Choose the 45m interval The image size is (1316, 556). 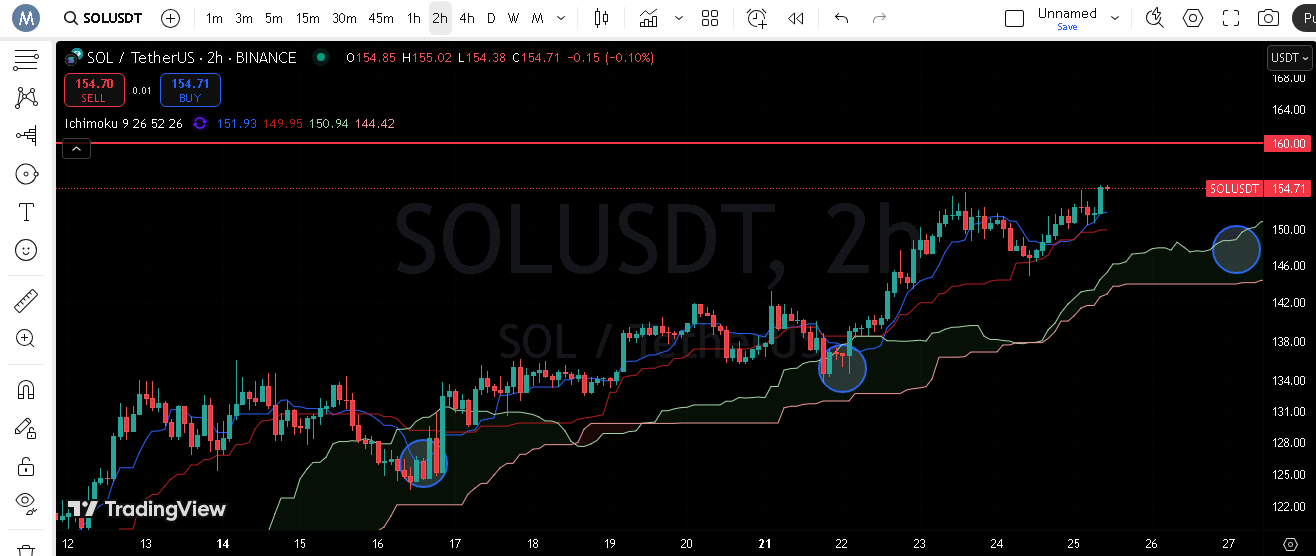381,18
